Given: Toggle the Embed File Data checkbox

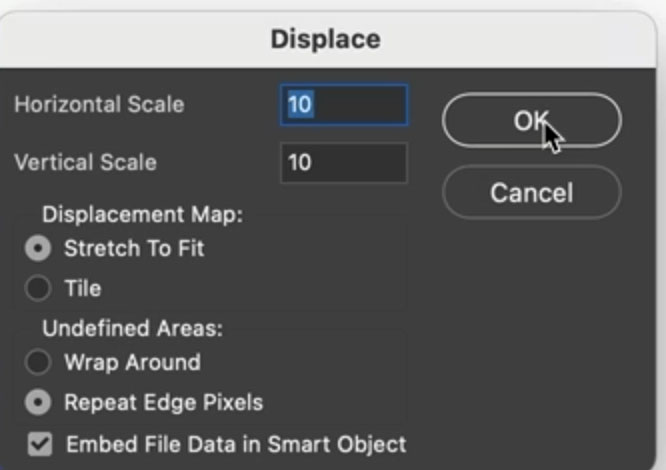Looking at the screenshot, I should pyautogui.click(x=39, y=444).
